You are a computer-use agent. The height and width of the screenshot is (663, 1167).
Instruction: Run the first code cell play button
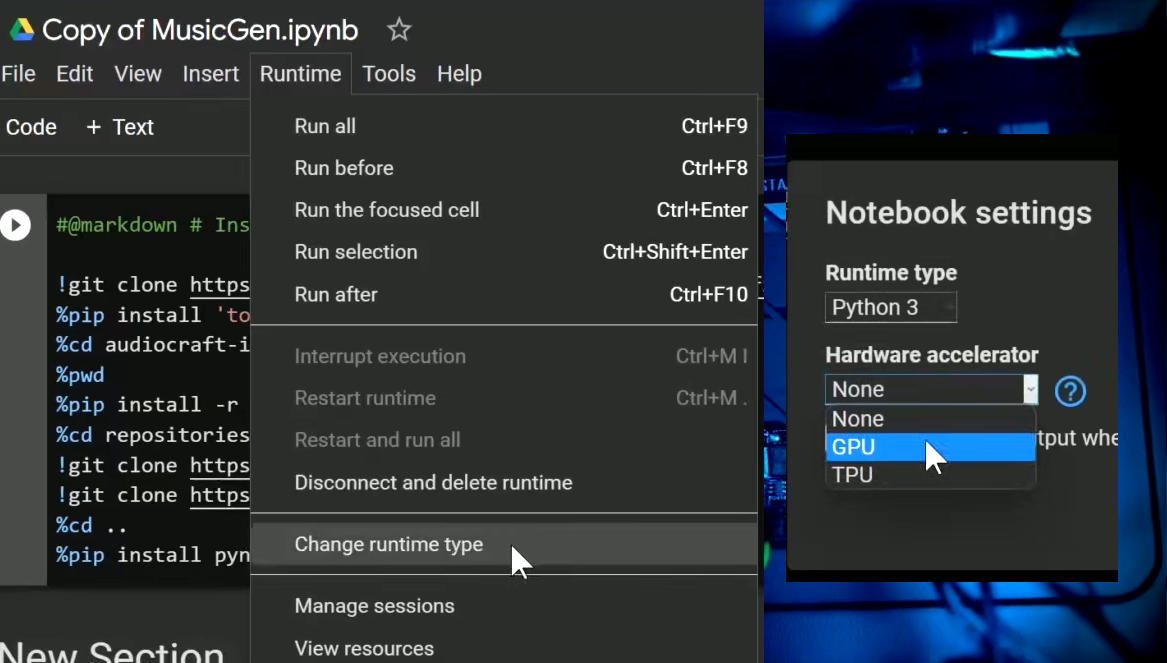tap(16, 225)
